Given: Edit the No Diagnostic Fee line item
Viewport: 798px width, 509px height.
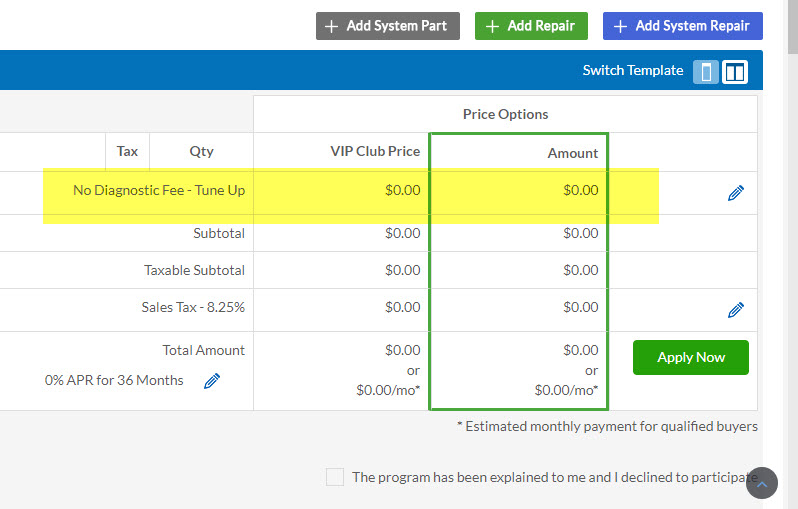Looking at the screenshot, I should [x=736, y=193].
